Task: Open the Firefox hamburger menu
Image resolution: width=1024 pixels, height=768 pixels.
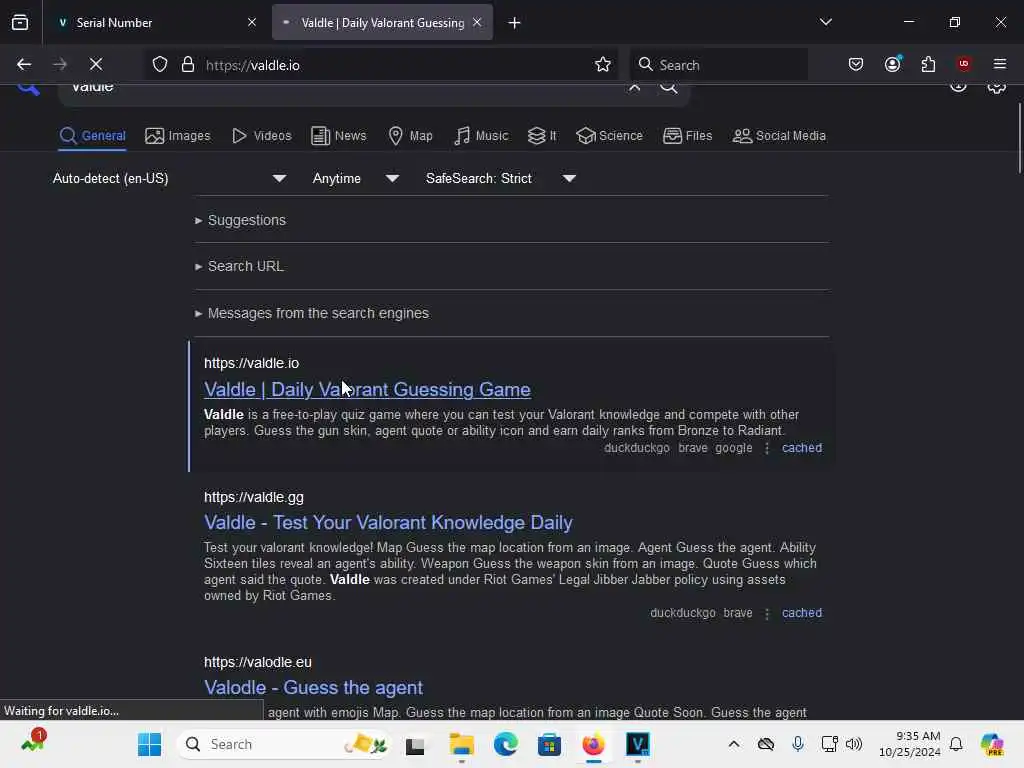Action: (x=1000, y=65)
